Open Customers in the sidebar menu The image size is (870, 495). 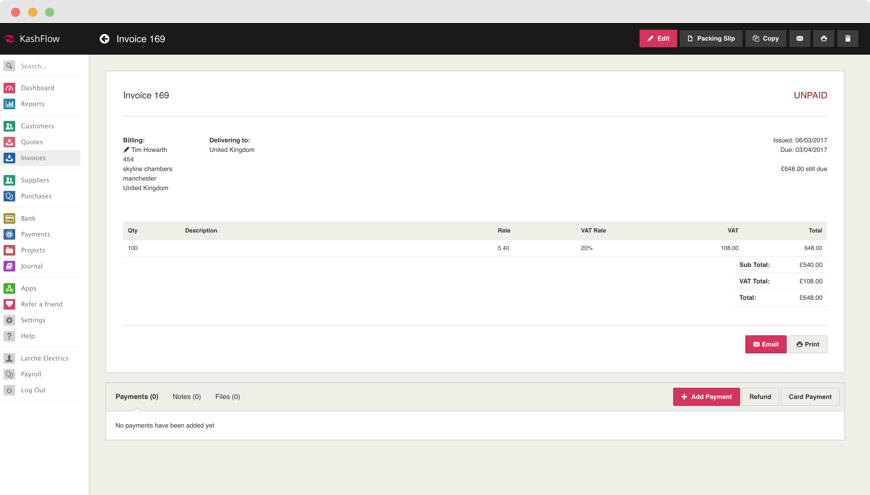point(37,126)
